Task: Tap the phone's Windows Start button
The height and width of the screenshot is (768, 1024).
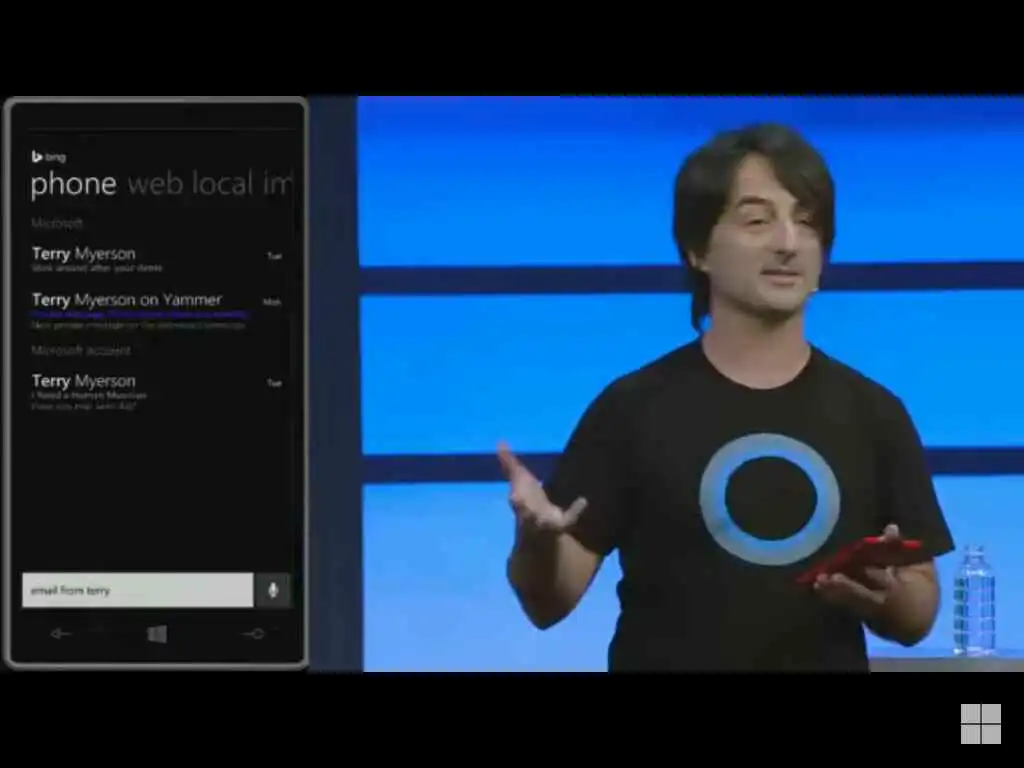Action: tap(157, 634)
